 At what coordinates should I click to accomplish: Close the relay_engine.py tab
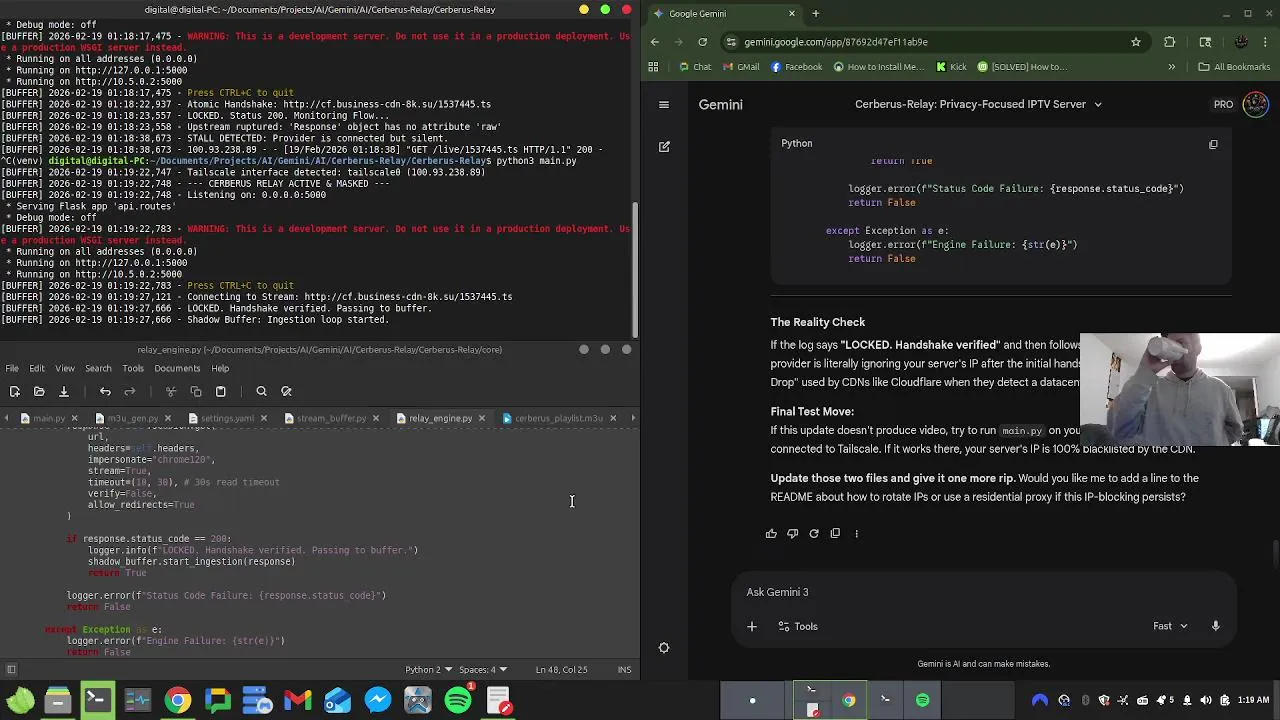(x=482, y=418)
